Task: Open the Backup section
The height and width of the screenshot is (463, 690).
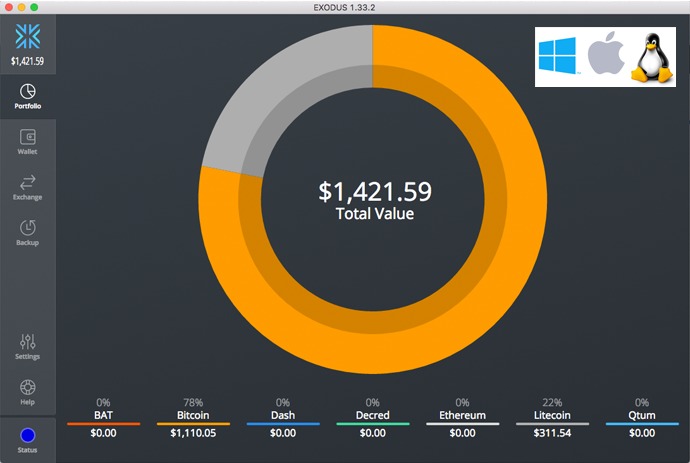Action: click(28, 233)
